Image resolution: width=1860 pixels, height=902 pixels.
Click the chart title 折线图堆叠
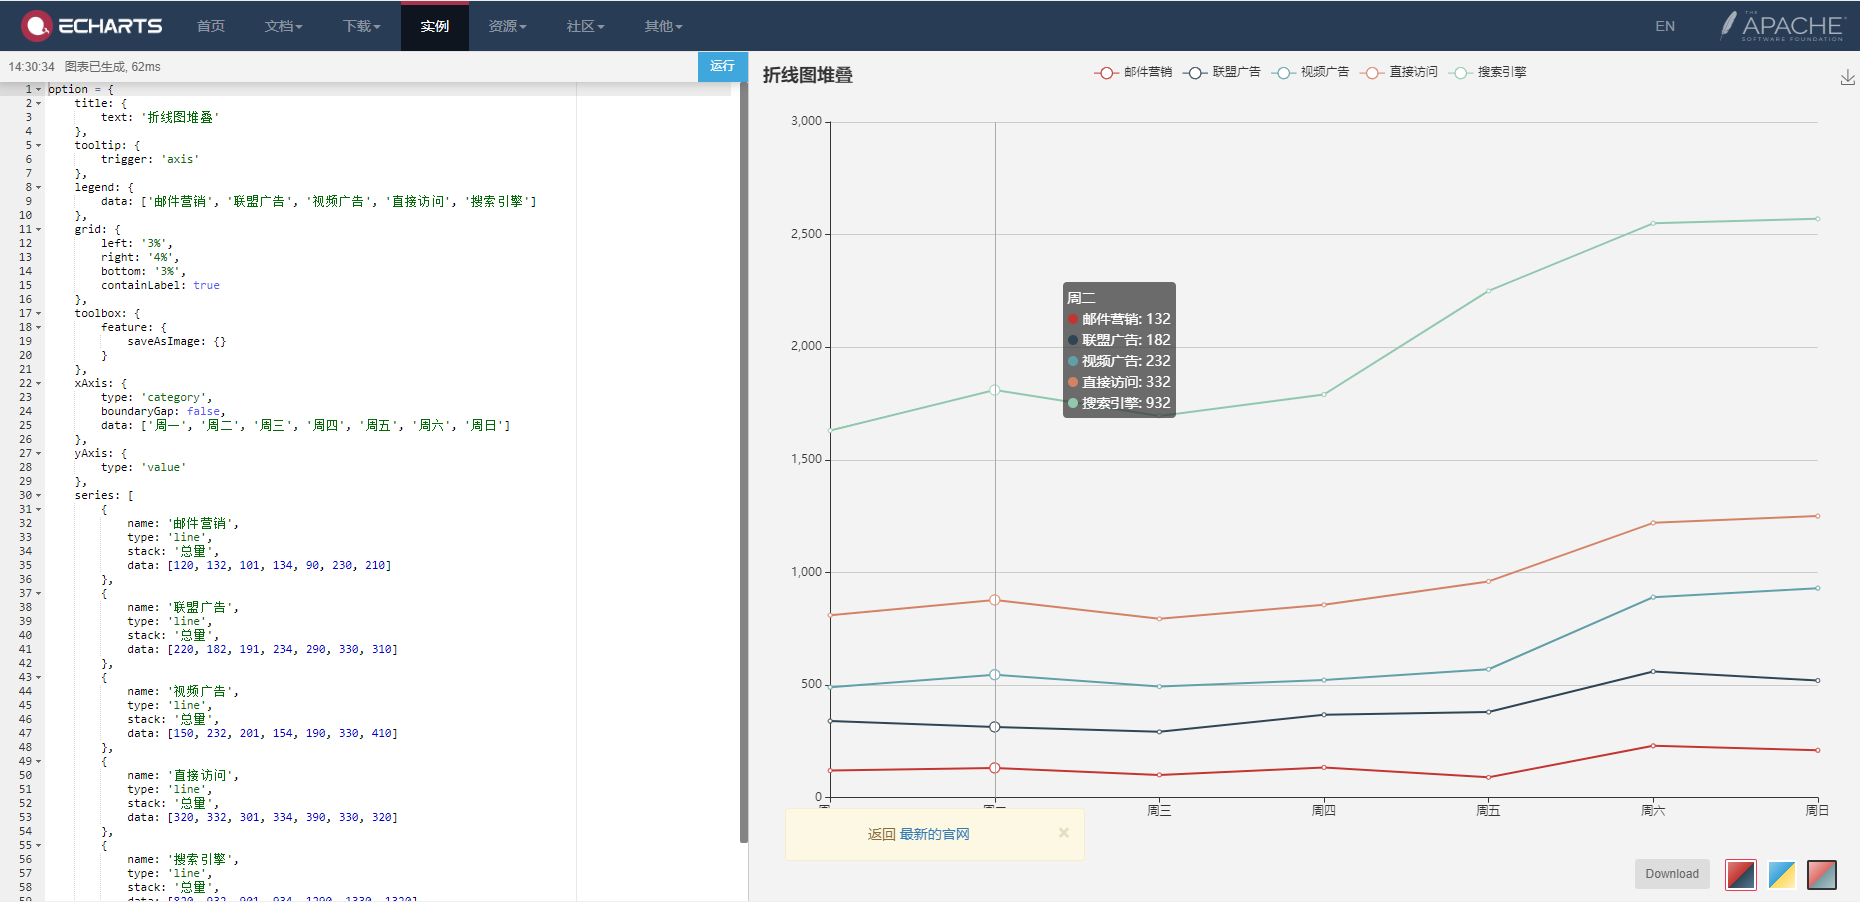point(808,75)
